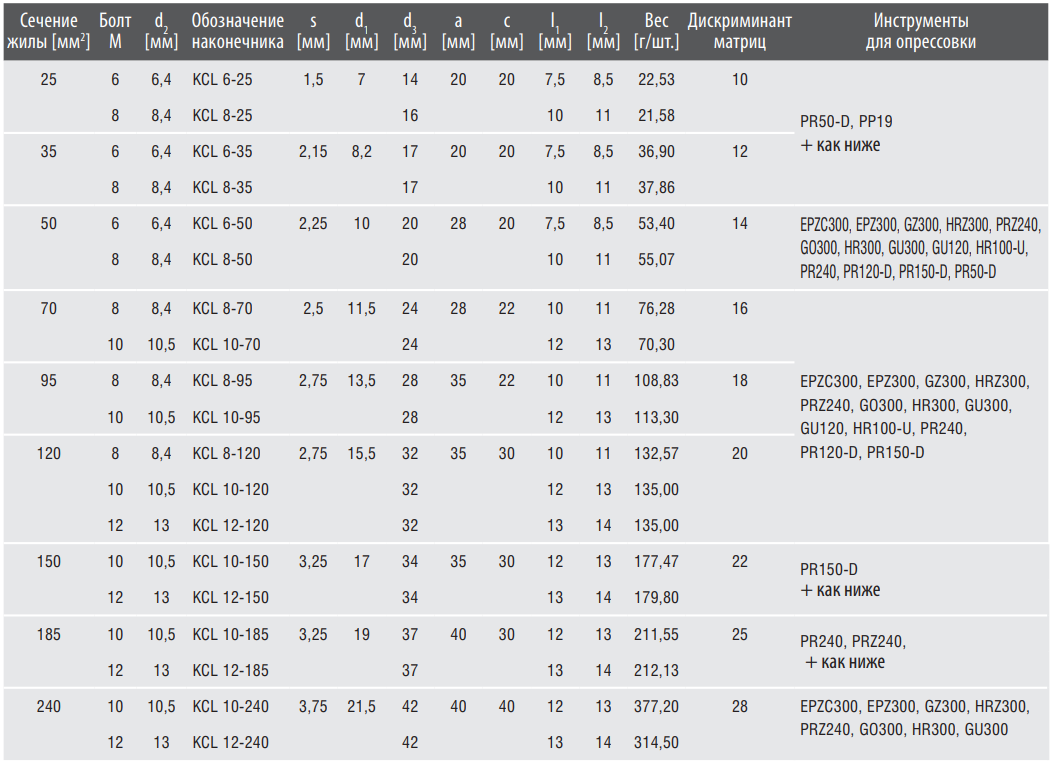The height and width of the screenshot is (764, 1053).
Task: Select the cross-section value 95
Action: pos(48,381)
